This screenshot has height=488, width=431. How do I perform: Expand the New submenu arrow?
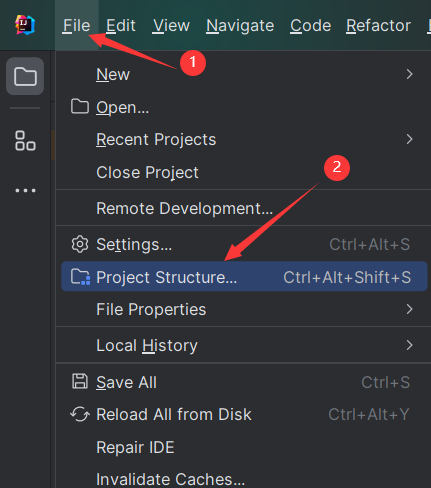pos(410,74)
